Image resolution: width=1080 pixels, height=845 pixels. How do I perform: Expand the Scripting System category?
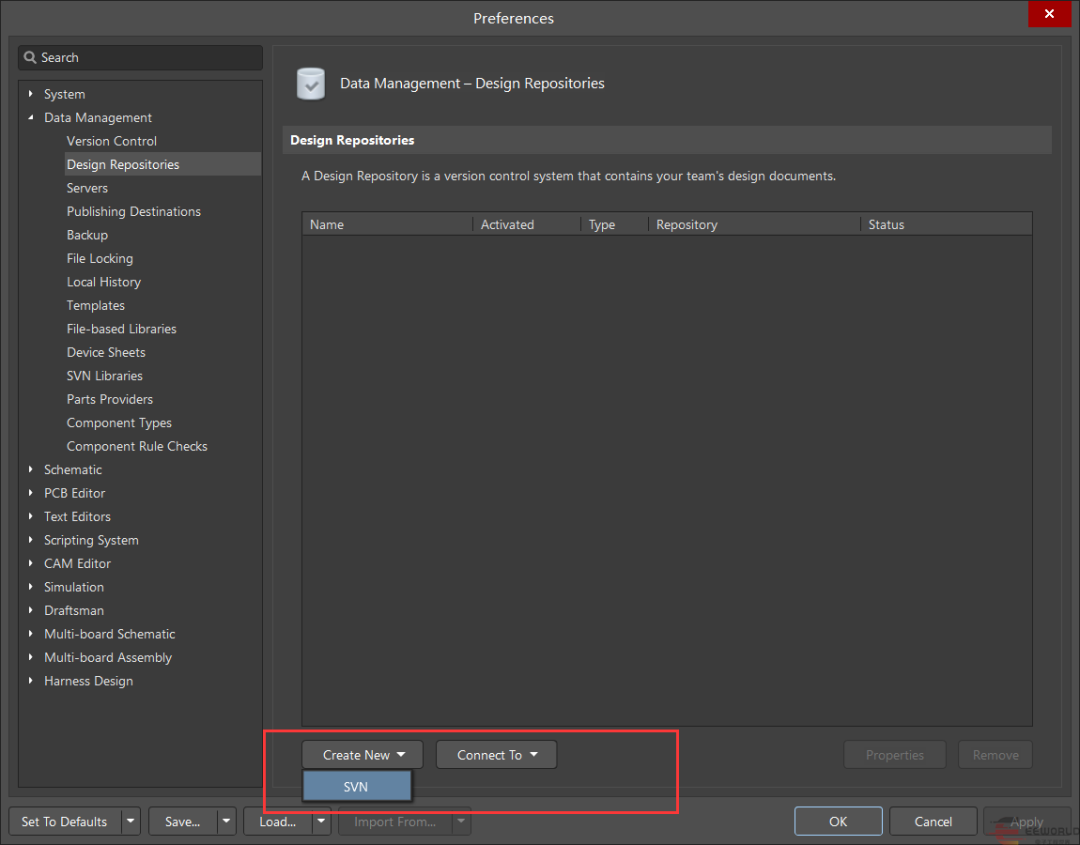pos(30,539)
